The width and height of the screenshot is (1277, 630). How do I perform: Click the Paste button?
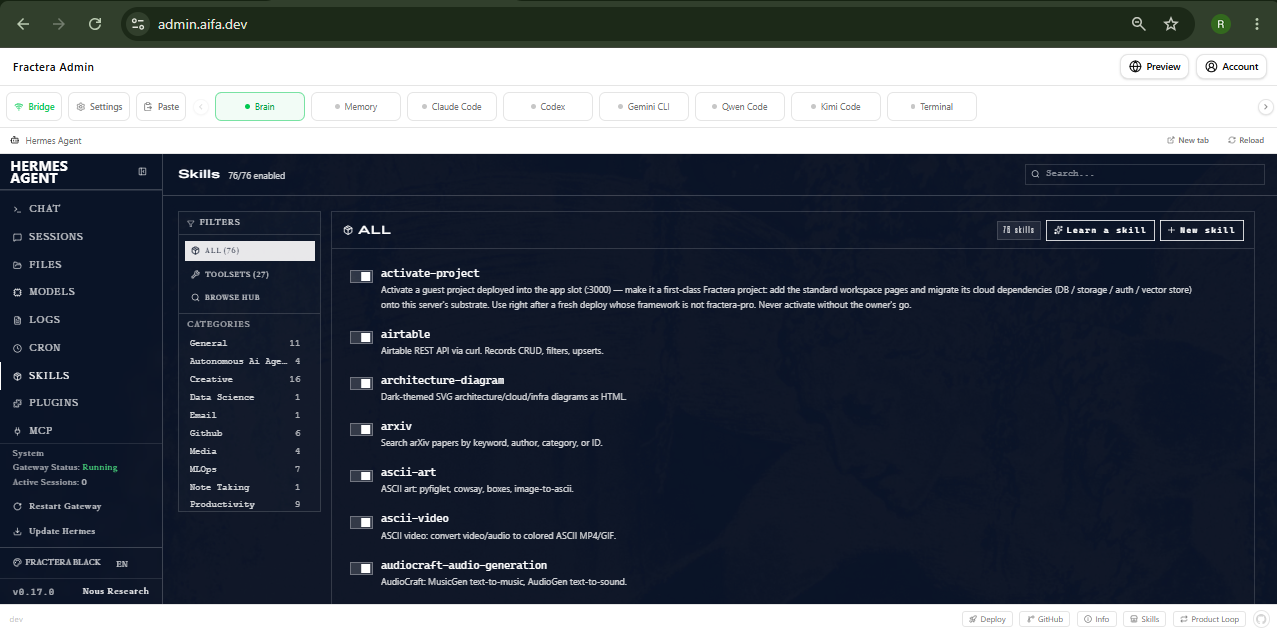(x=161, y=107)
